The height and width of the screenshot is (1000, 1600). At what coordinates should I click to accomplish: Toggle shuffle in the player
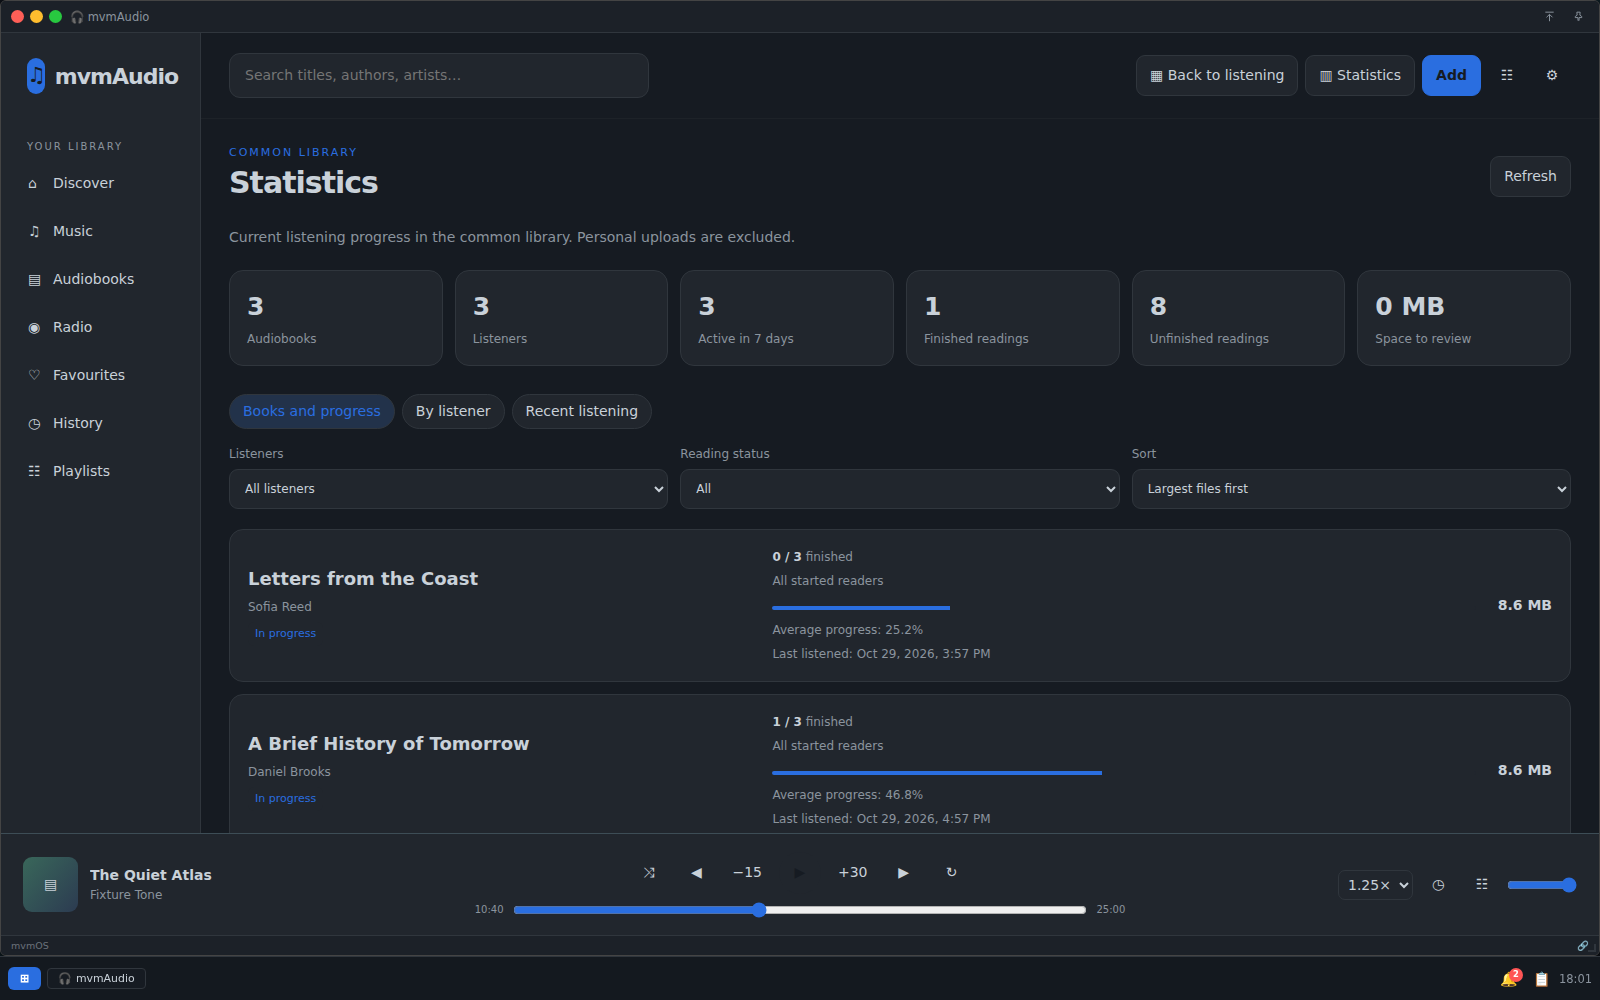click(649, 872)
